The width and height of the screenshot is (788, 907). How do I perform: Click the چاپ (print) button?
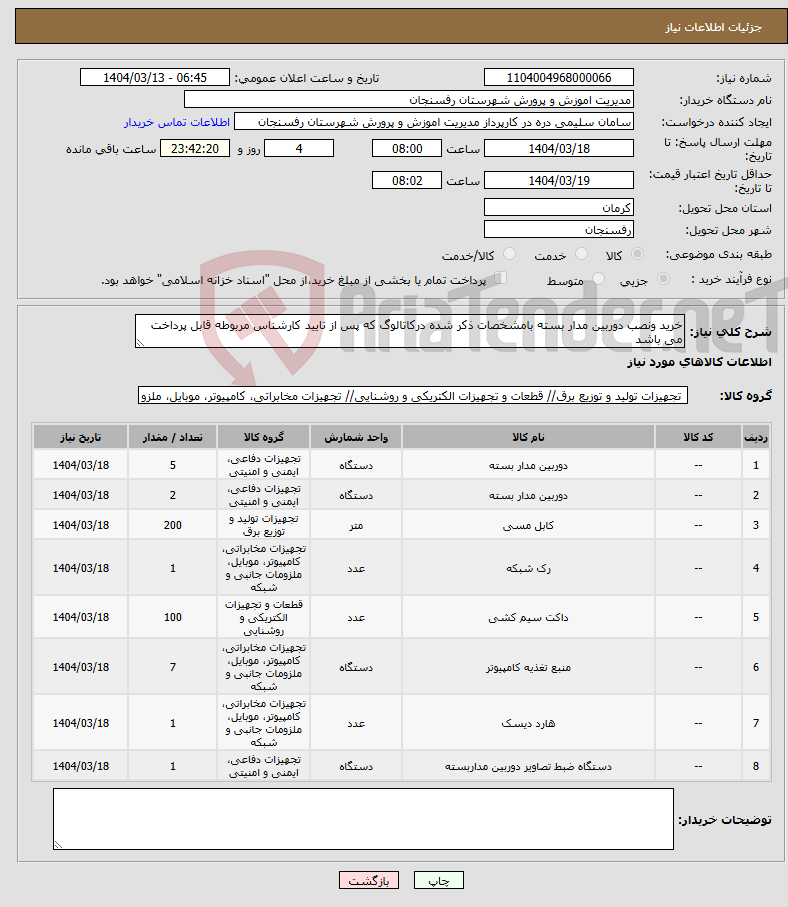pos(439,880)
